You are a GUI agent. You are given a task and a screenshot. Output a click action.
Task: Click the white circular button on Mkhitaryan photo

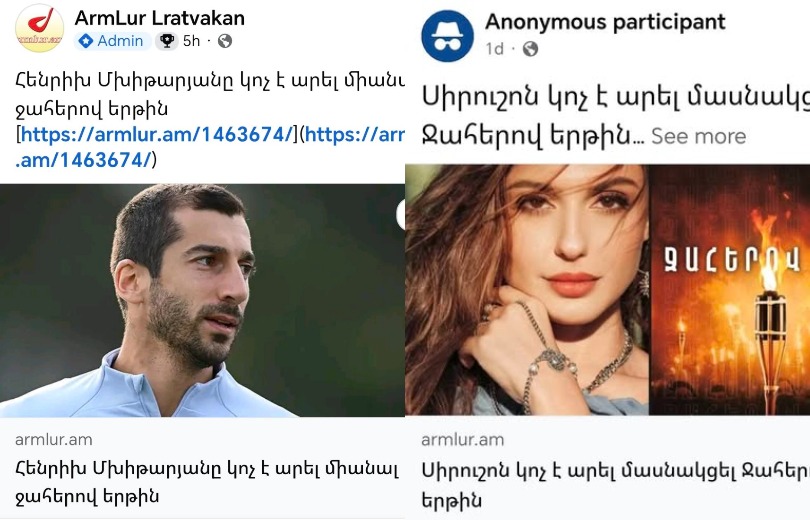[x=401, y=214]
